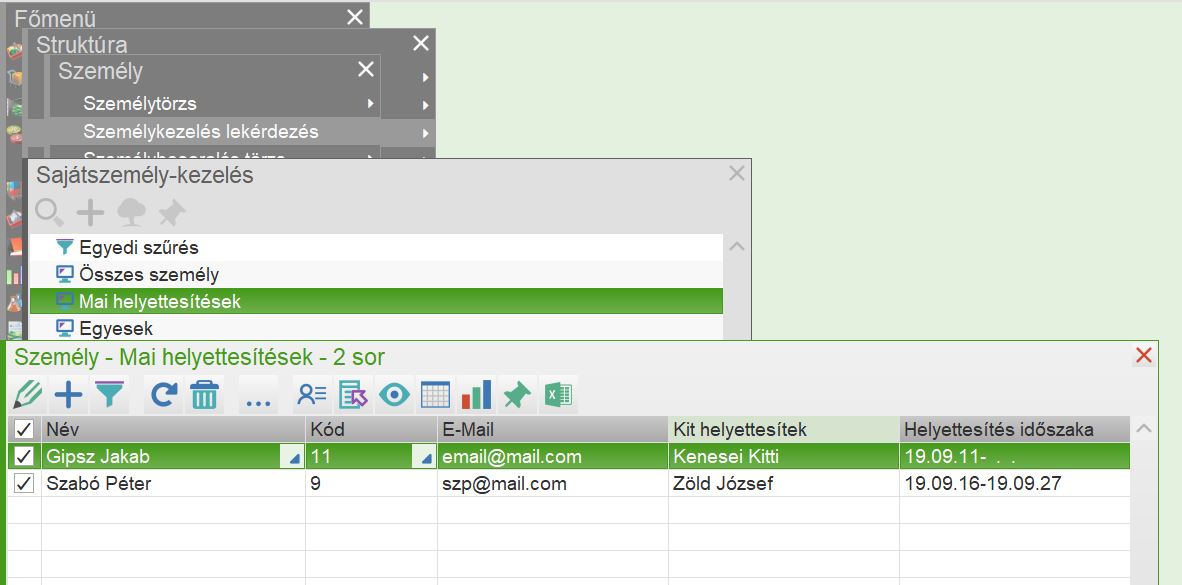Click the form with cursor arrow icon
1182x585 pixels.
point(353,394)
